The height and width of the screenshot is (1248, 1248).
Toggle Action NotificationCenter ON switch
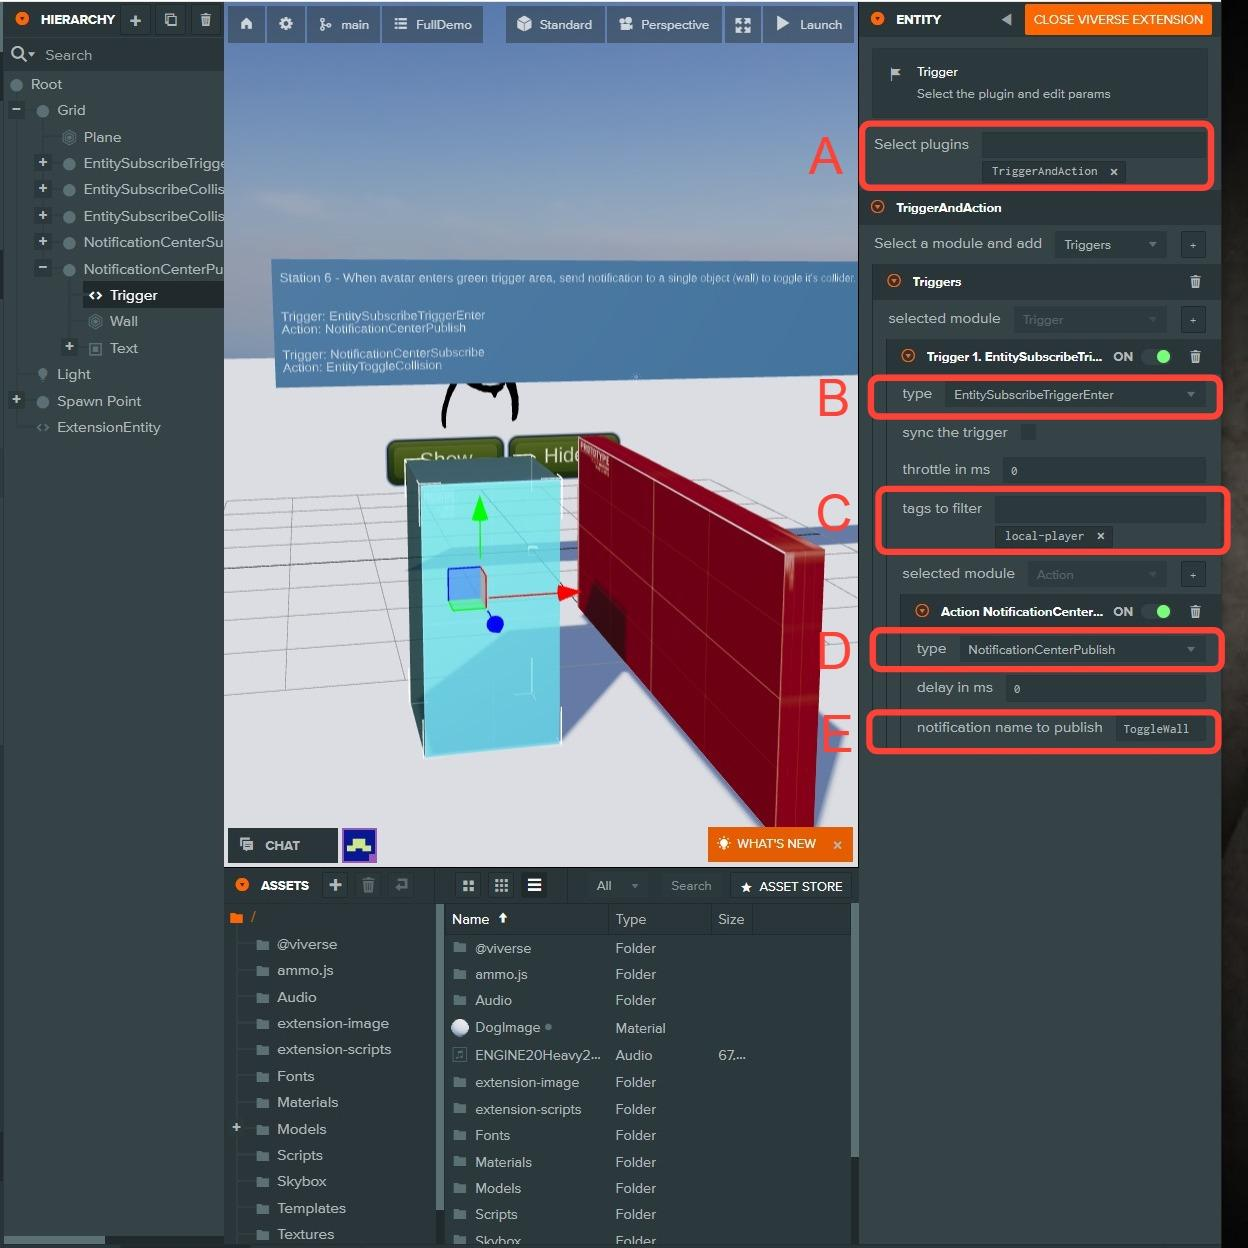coord(1157,612)
